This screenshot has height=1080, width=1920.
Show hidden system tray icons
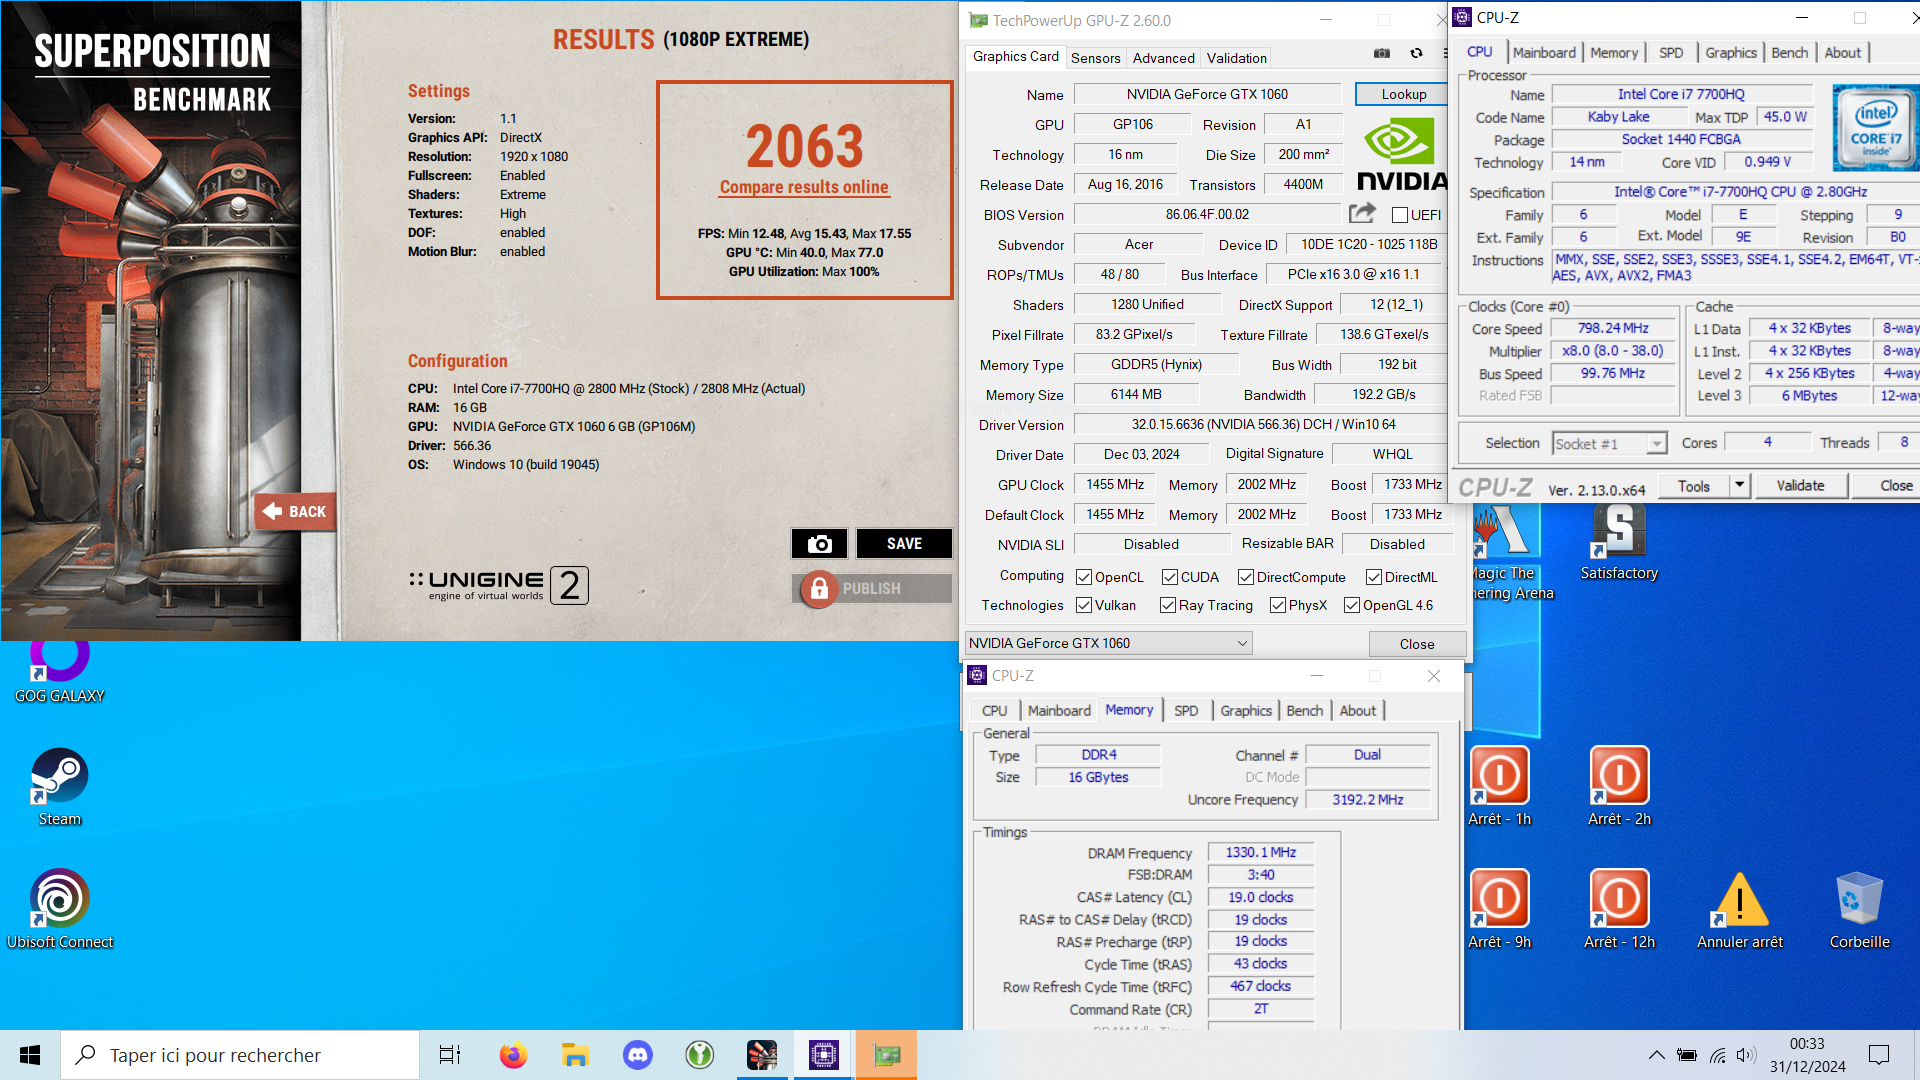pos(1657,1055)
